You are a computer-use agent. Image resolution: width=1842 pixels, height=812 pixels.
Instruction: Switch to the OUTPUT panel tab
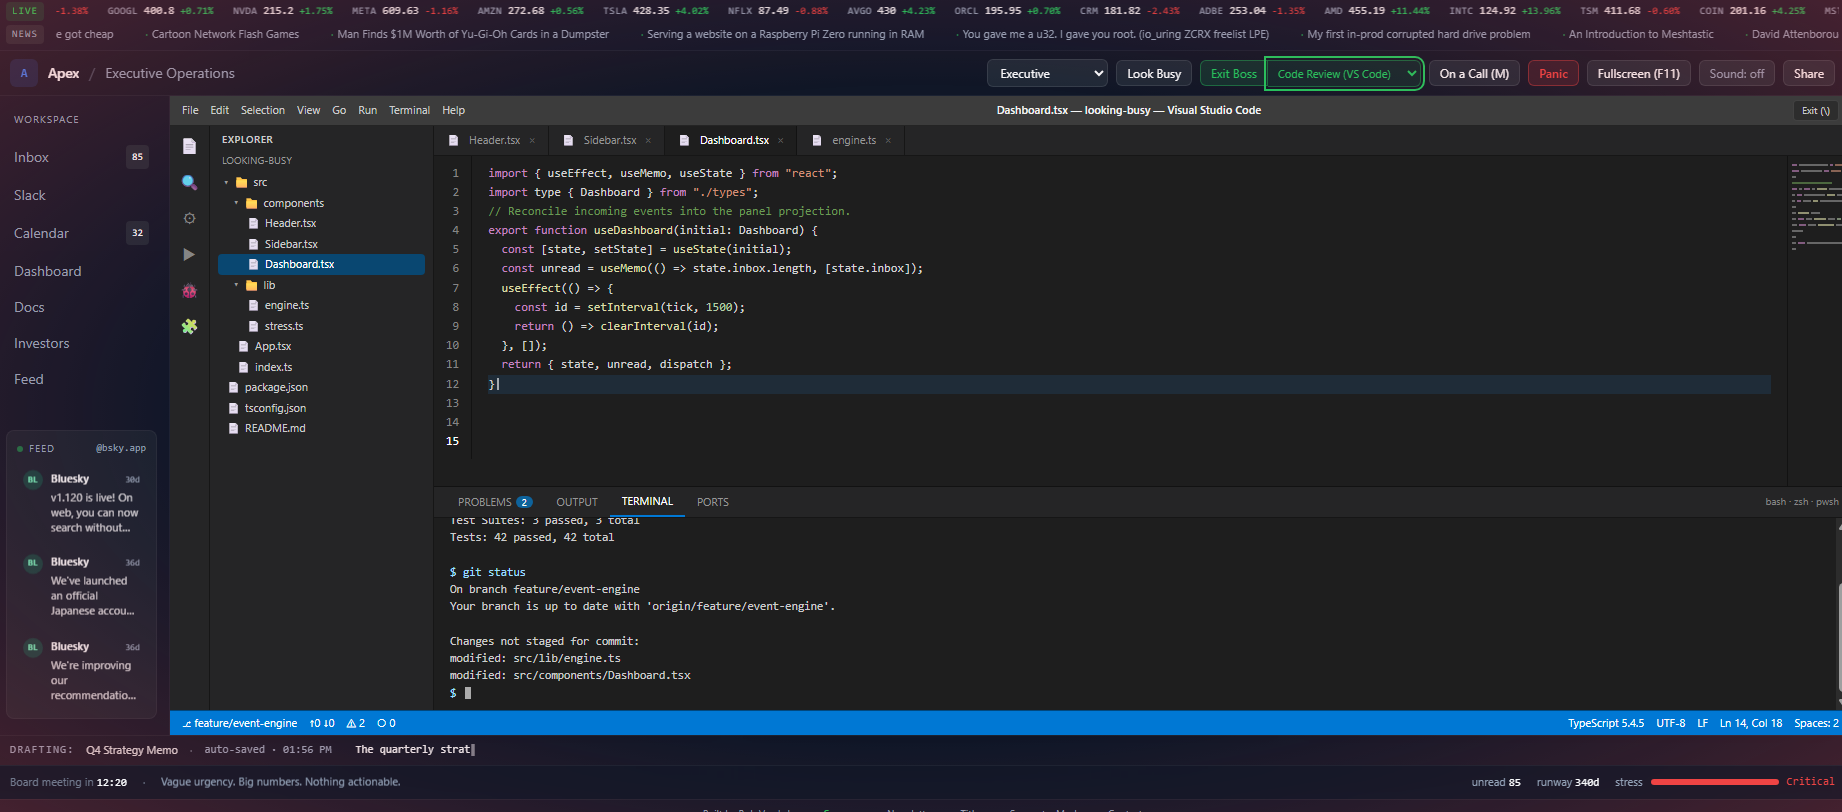tap(577, 502)
